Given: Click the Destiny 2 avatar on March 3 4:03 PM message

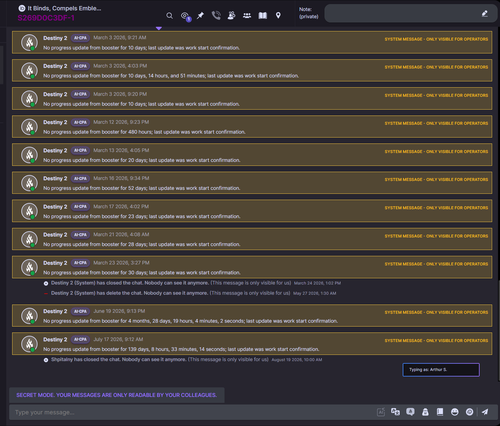Looking at the screenshot, I should [x=29, y=71].
